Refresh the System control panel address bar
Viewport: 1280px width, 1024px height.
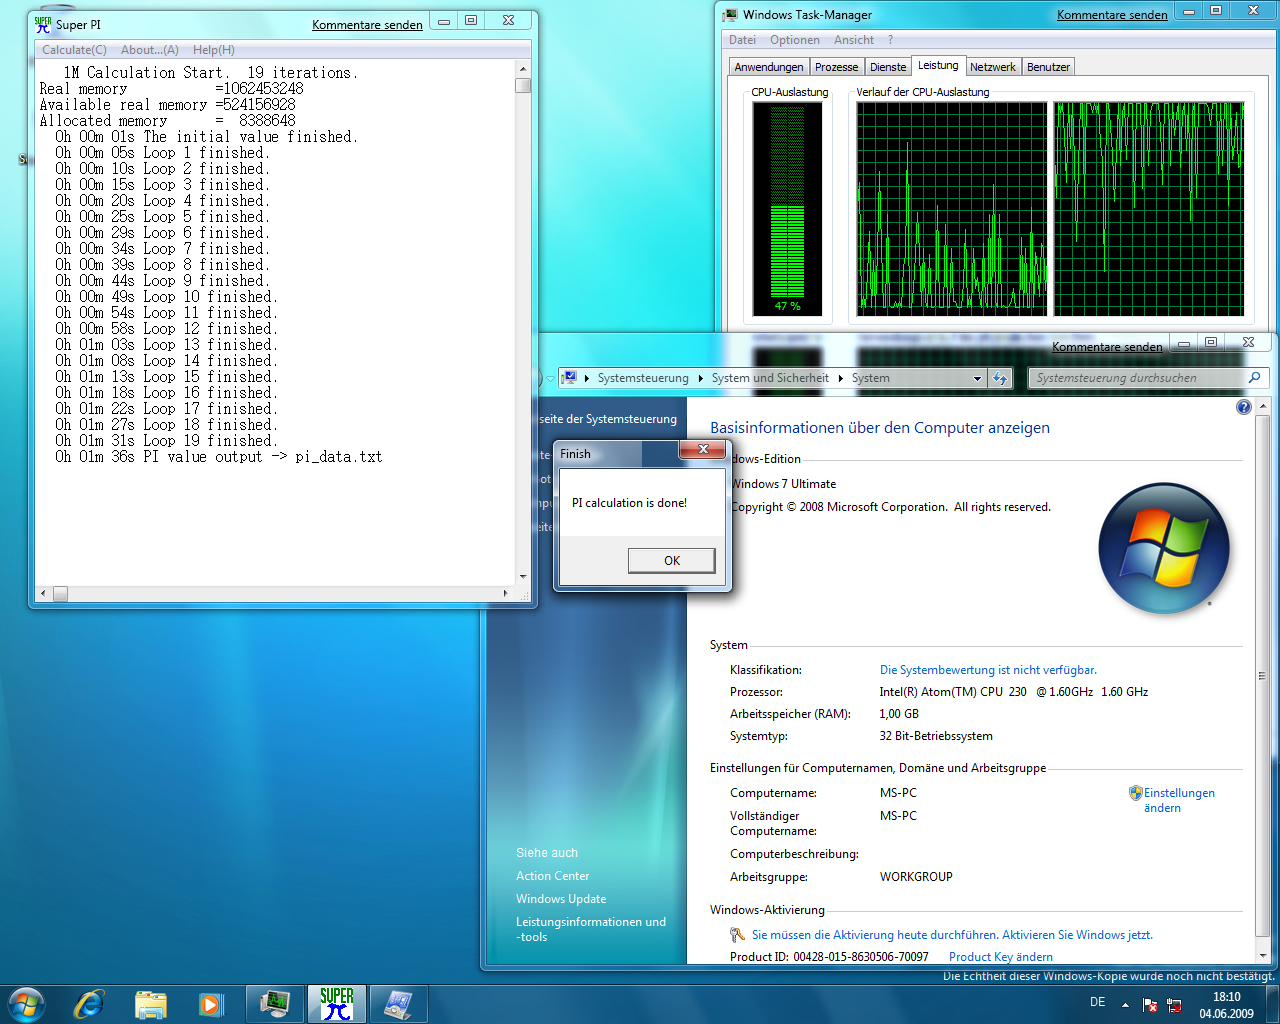[x=1000, y=378]
